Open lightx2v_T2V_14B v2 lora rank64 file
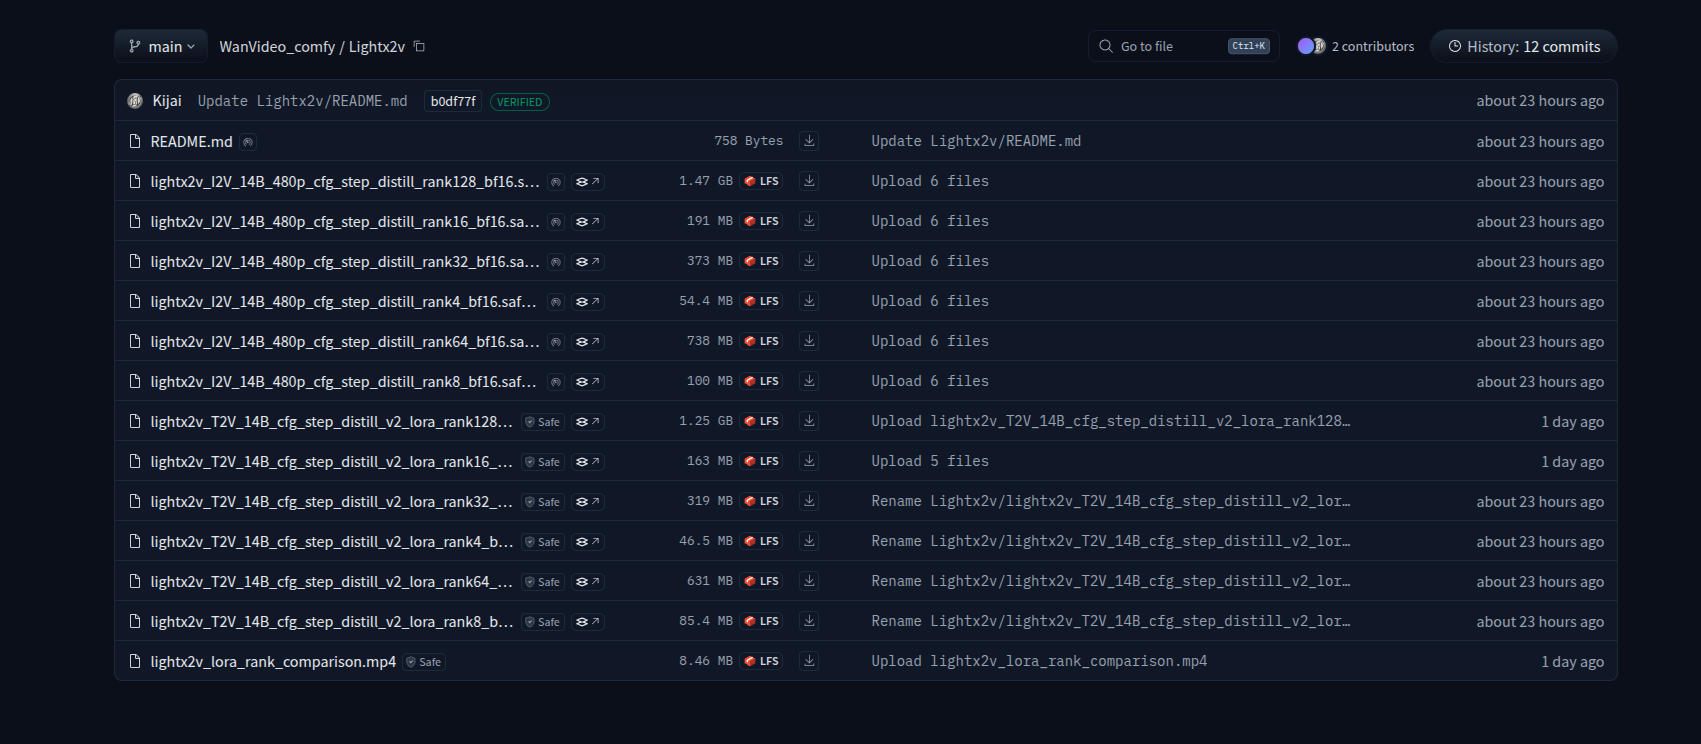The width and height of the screenshot is (1701, 744). coord(332,582)
